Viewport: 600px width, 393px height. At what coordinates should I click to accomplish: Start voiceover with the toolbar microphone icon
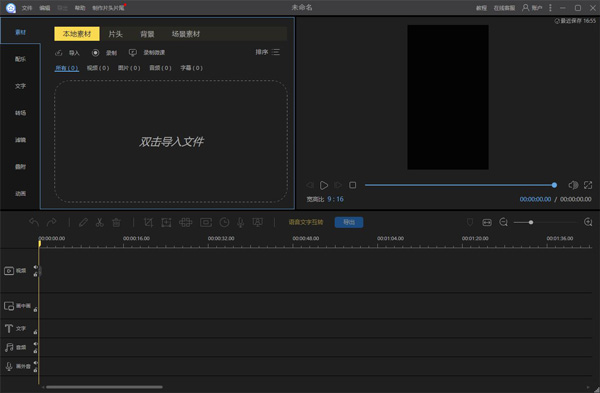pos(241,222)
